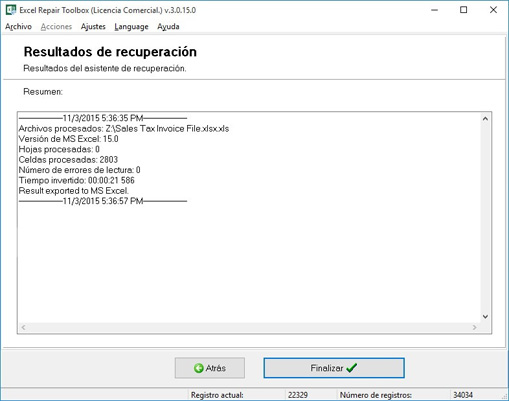The width and height of the screenshot is (509, 401).
Task: Select the 'Número de errores de lectura: 0' line
Action: 79,170
